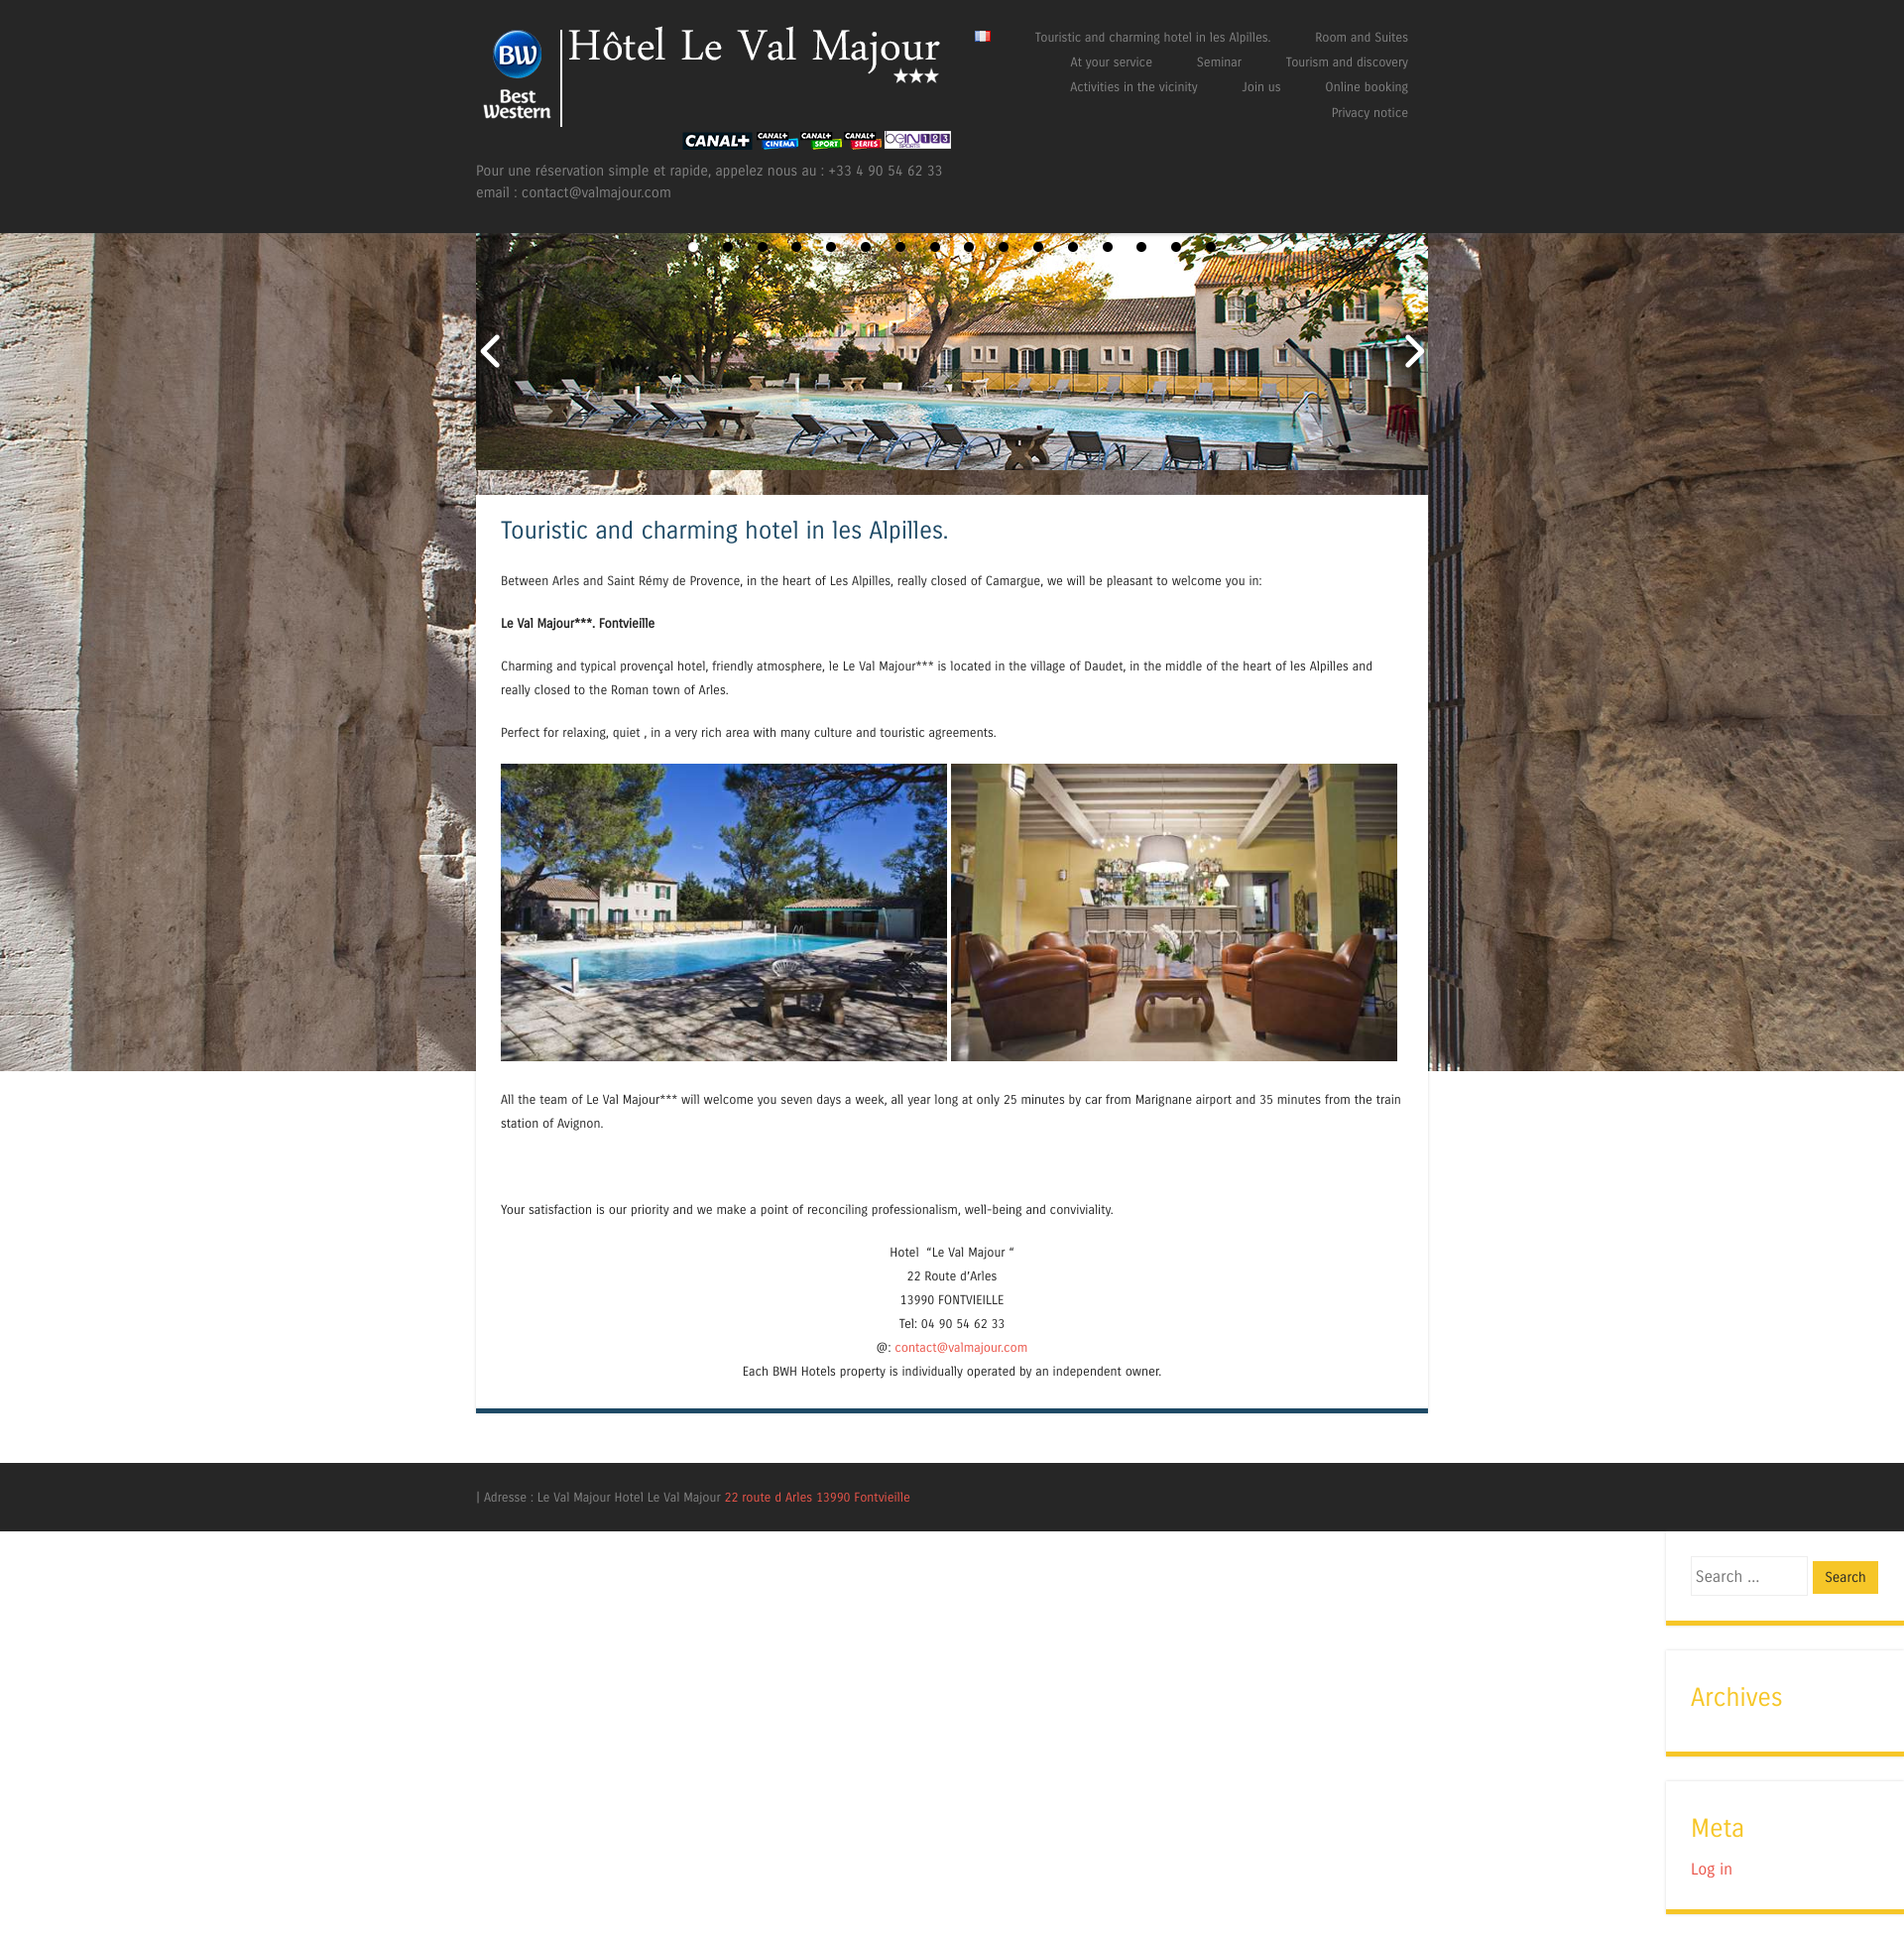
Task: Click the Meta widget heading
Action: 1716,1828
